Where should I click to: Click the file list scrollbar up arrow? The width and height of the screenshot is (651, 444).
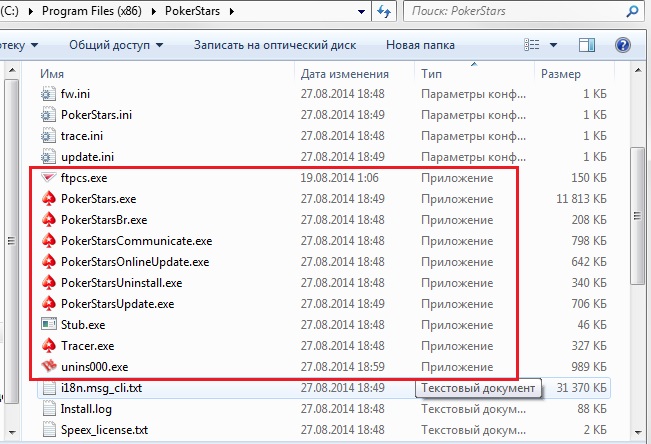point(638,71)
